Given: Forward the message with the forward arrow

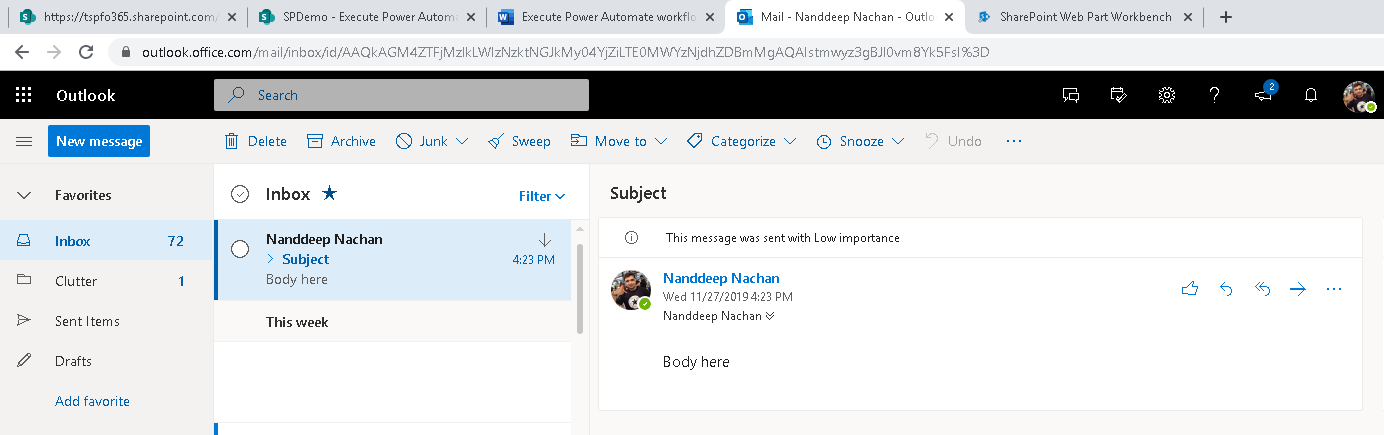Looking at the screenshot, I should pyautogui.click(x=1298, y=289).
